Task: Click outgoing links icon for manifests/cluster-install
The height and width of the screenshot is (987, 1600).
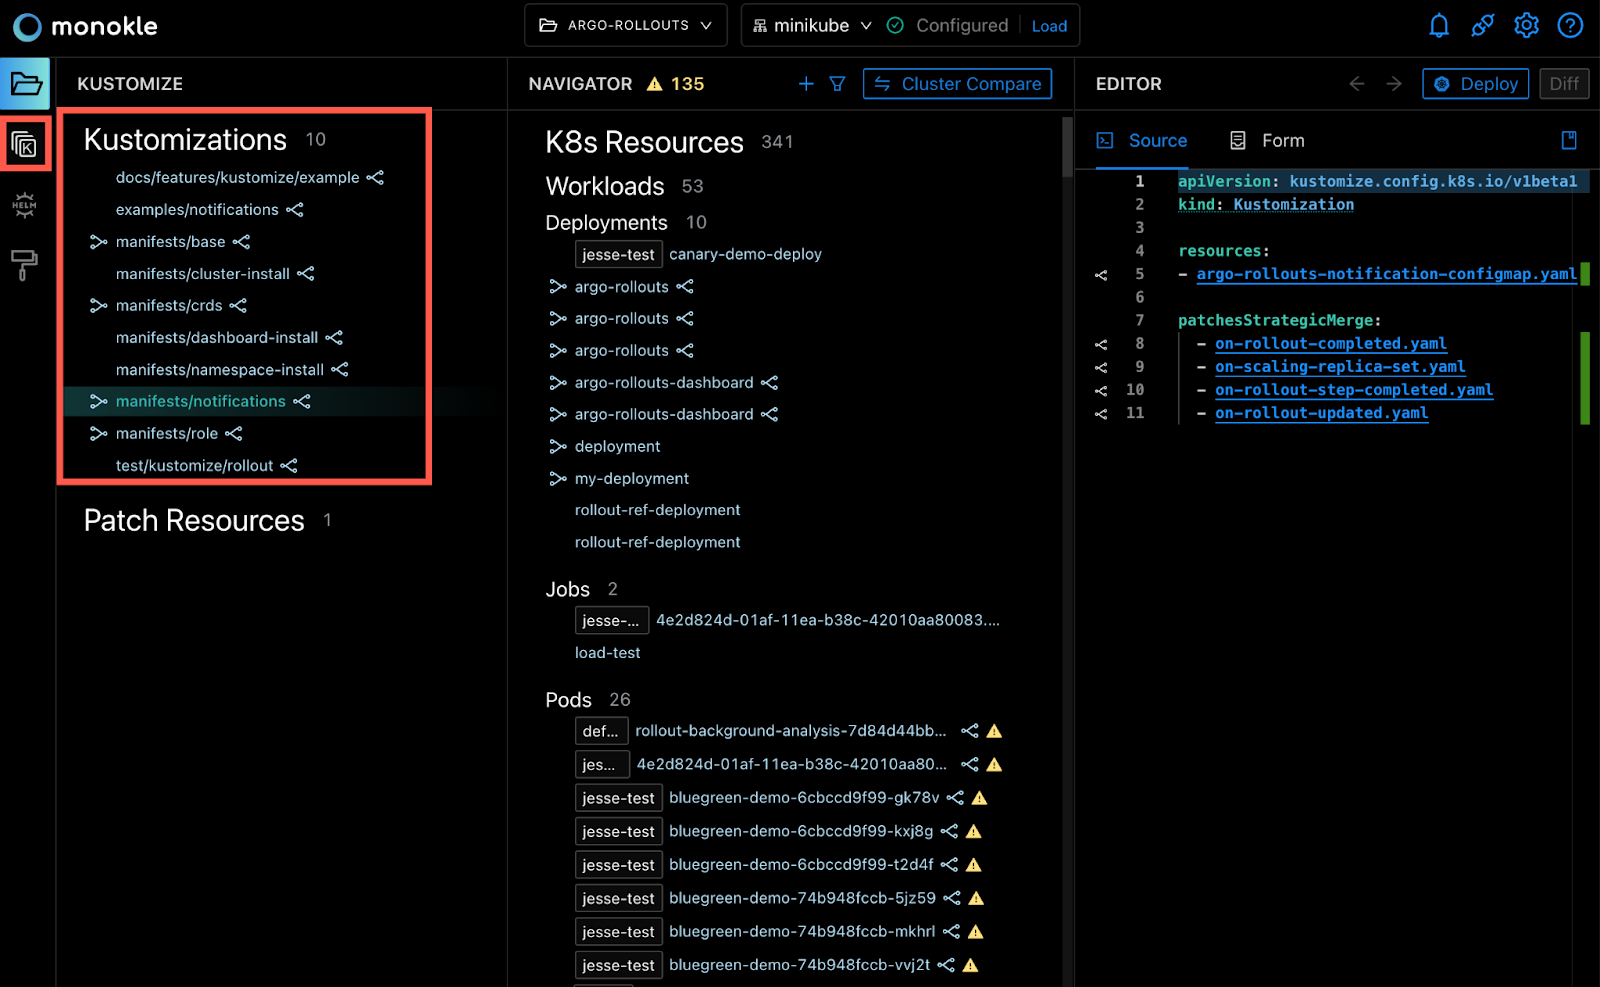Action: point(306,274)
